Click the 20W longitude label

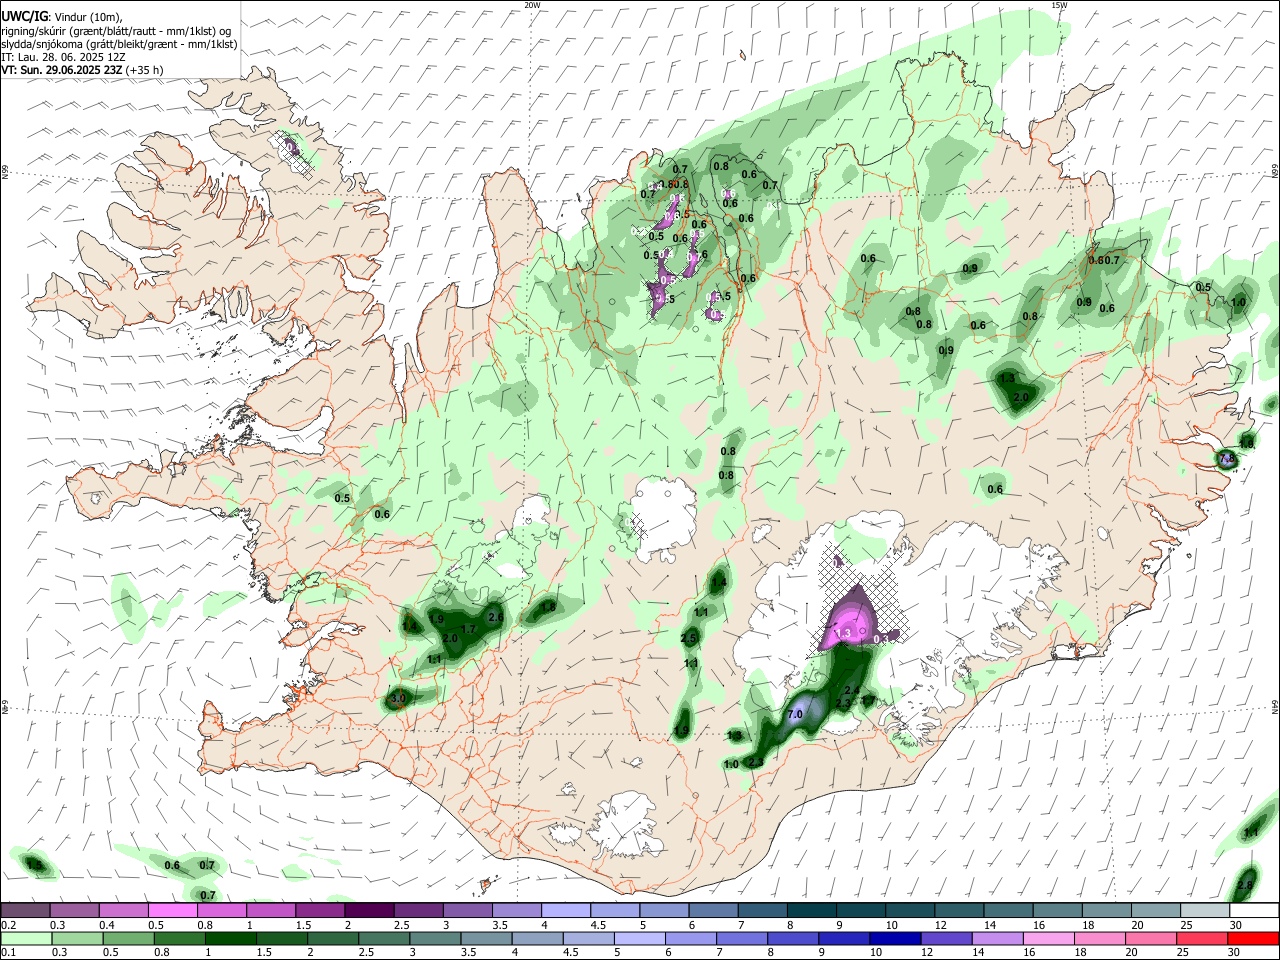click(x=532, y=5)
